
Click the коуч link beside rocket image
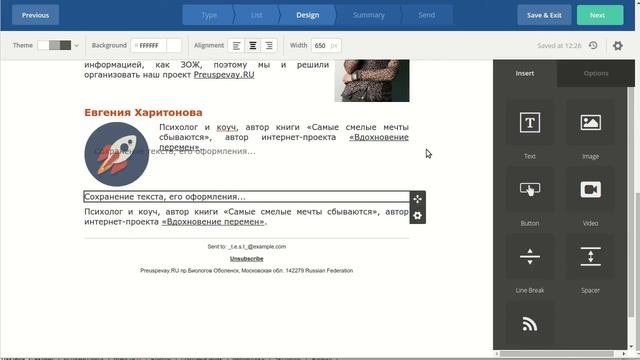coord(226,127)
